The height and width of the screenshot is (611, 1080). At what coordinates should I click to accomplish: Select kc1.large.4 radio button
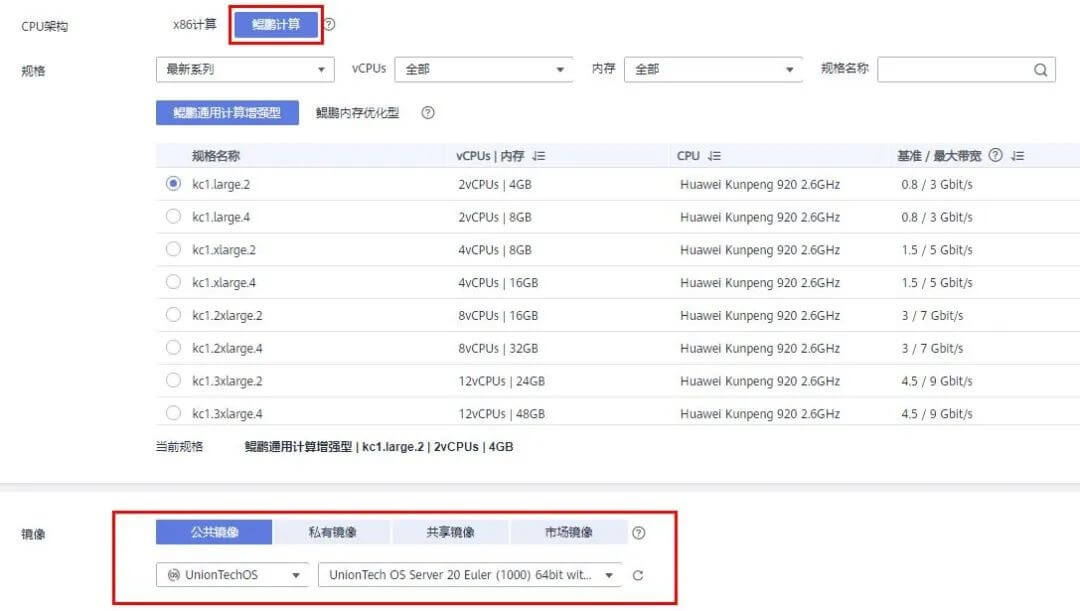tap(174, 216)
